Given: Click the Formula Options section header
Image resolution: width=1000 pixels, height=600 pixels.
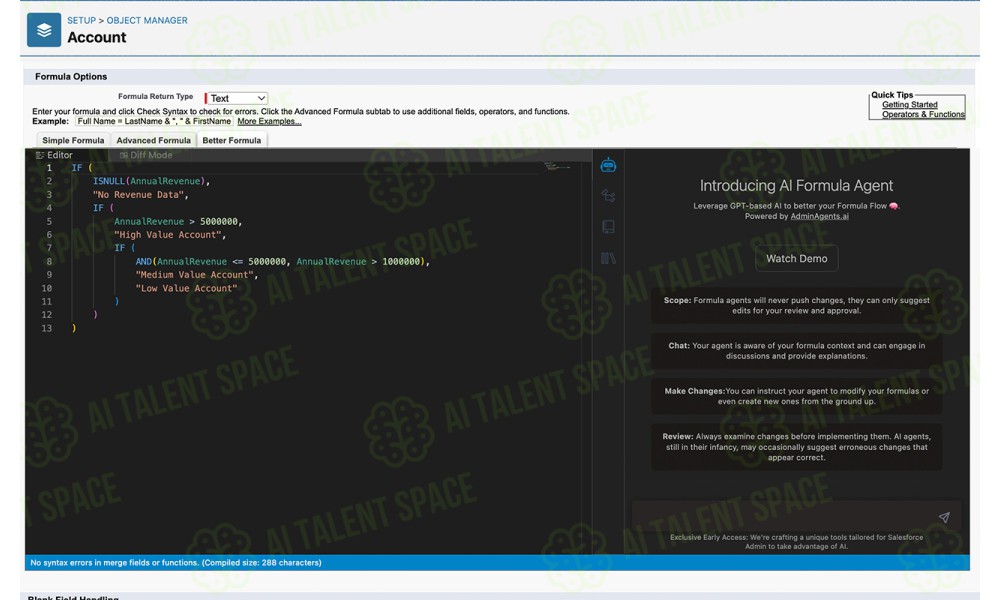Looking at the screenshot, I should point(71,77).
